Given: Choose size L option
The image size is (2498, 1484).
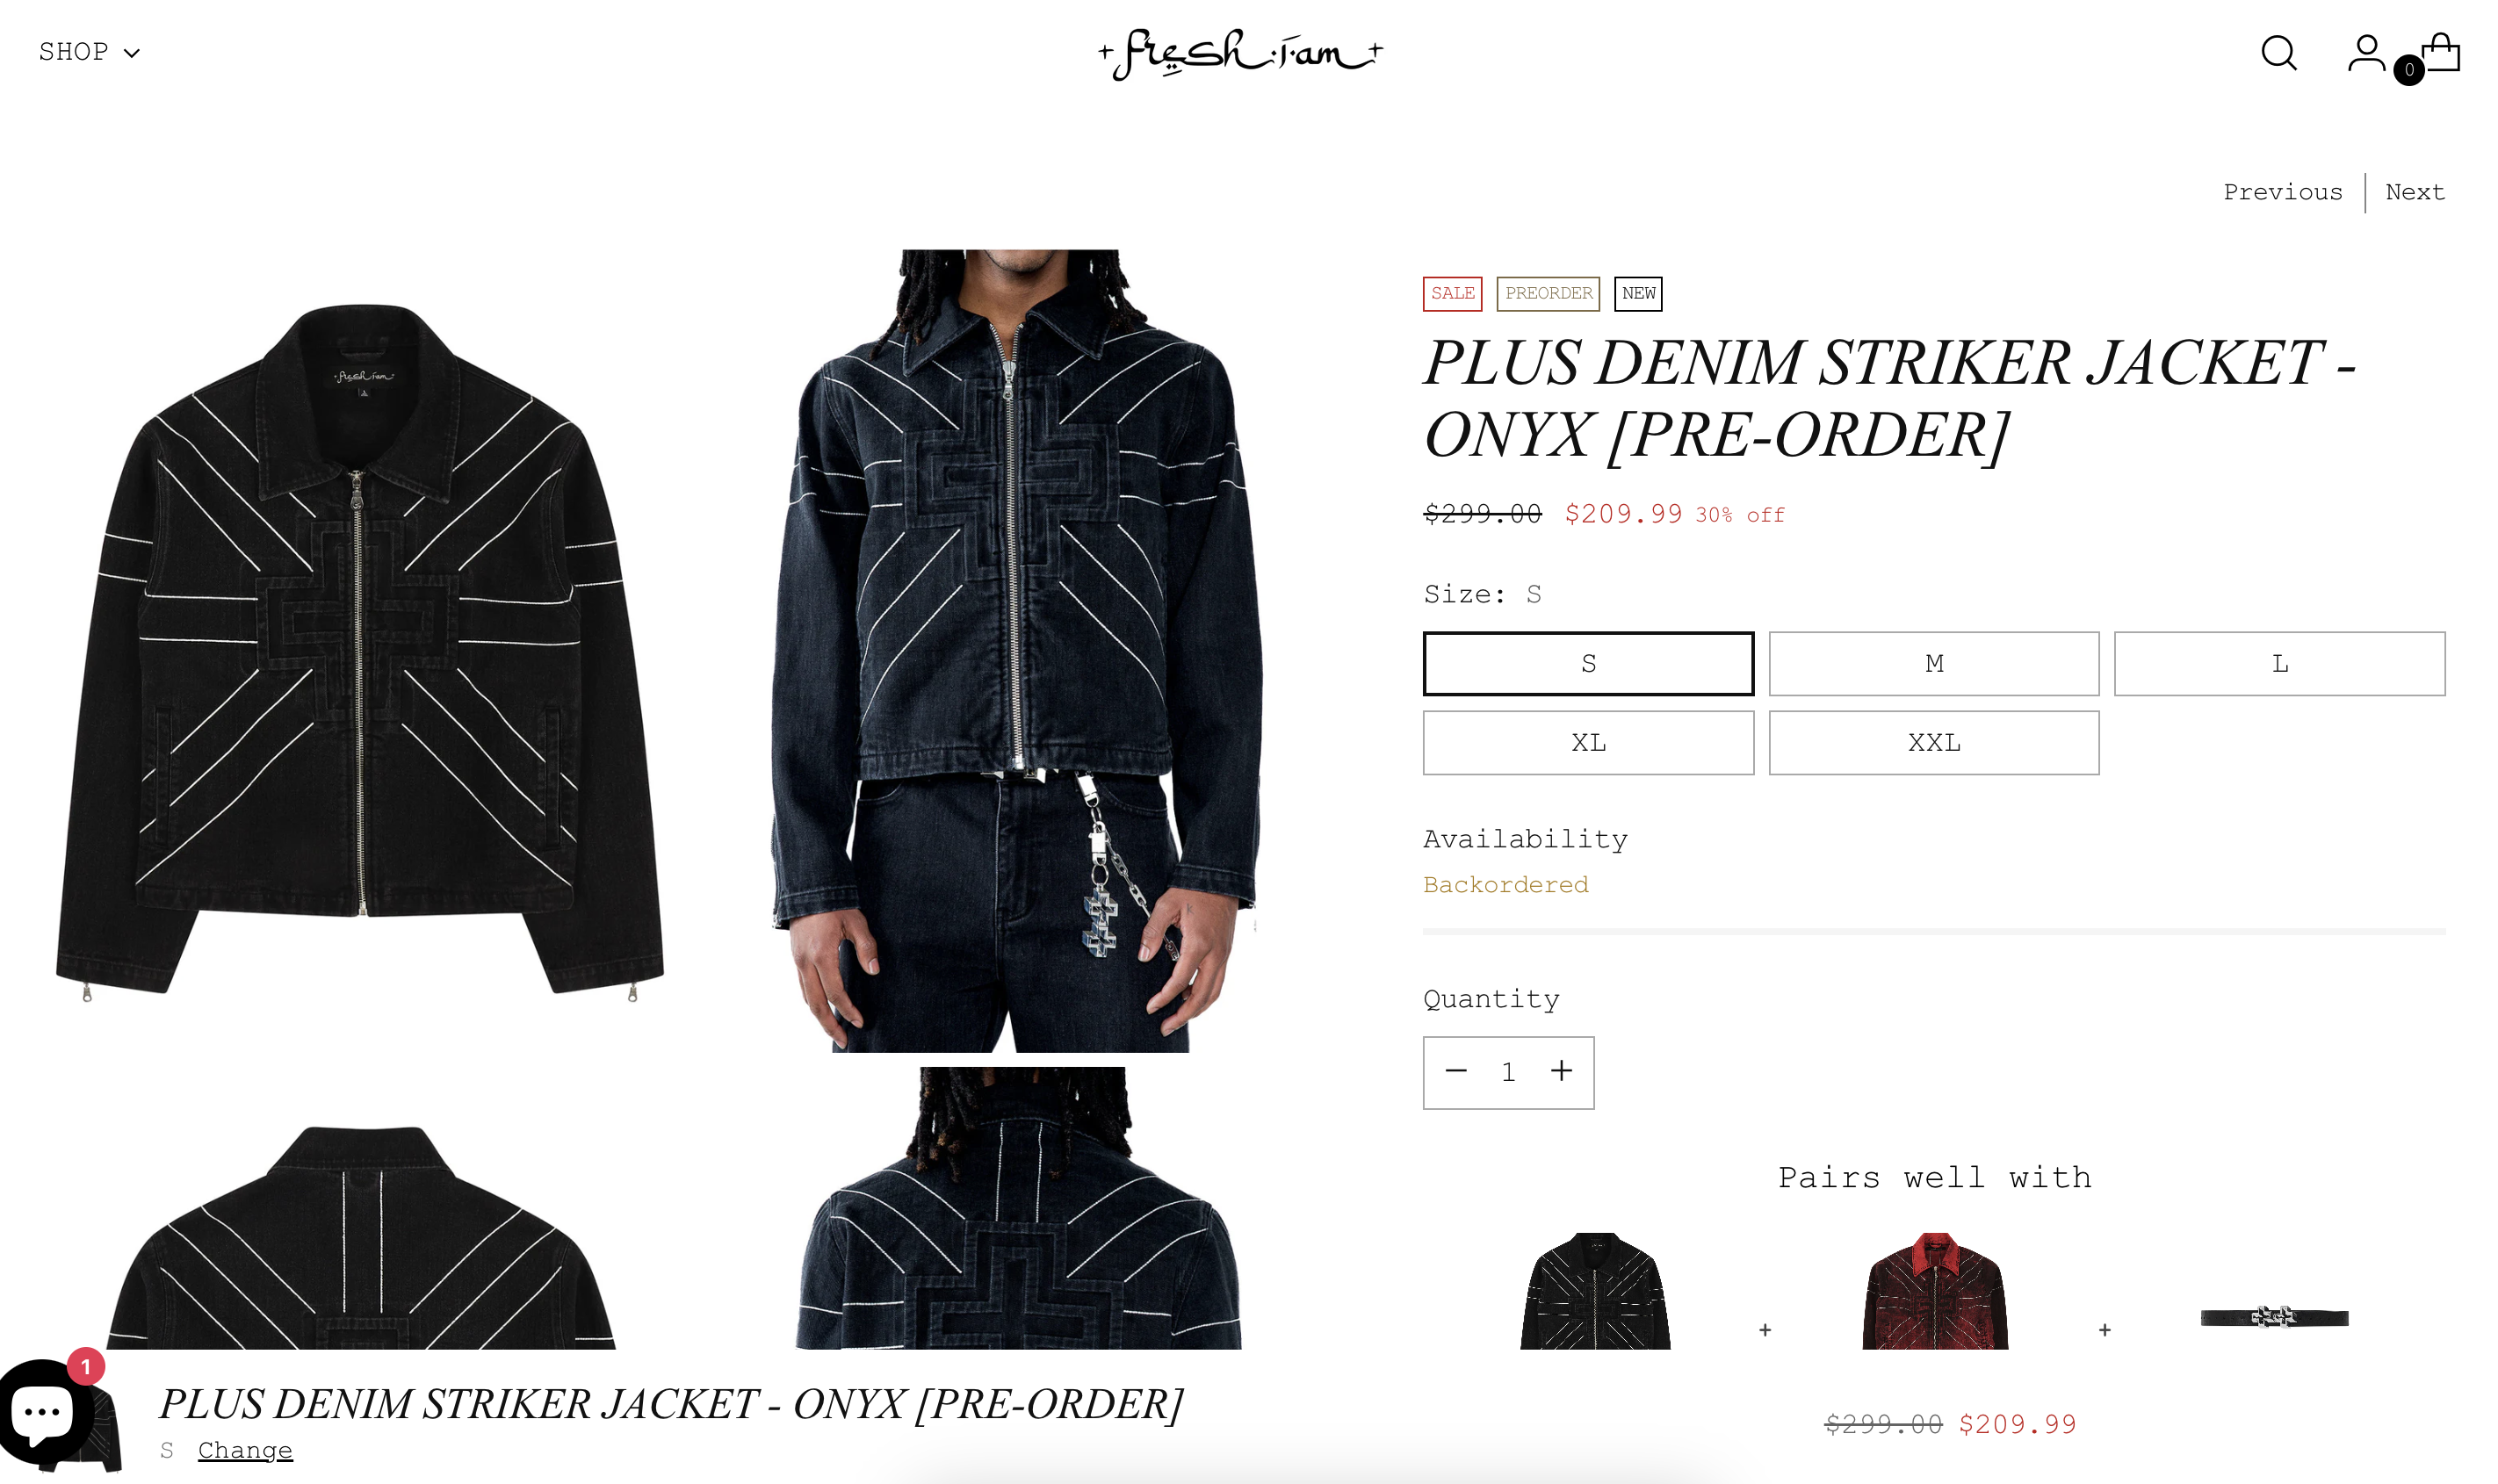Looking at the screenshot, I should click(x=2279, y=663).
